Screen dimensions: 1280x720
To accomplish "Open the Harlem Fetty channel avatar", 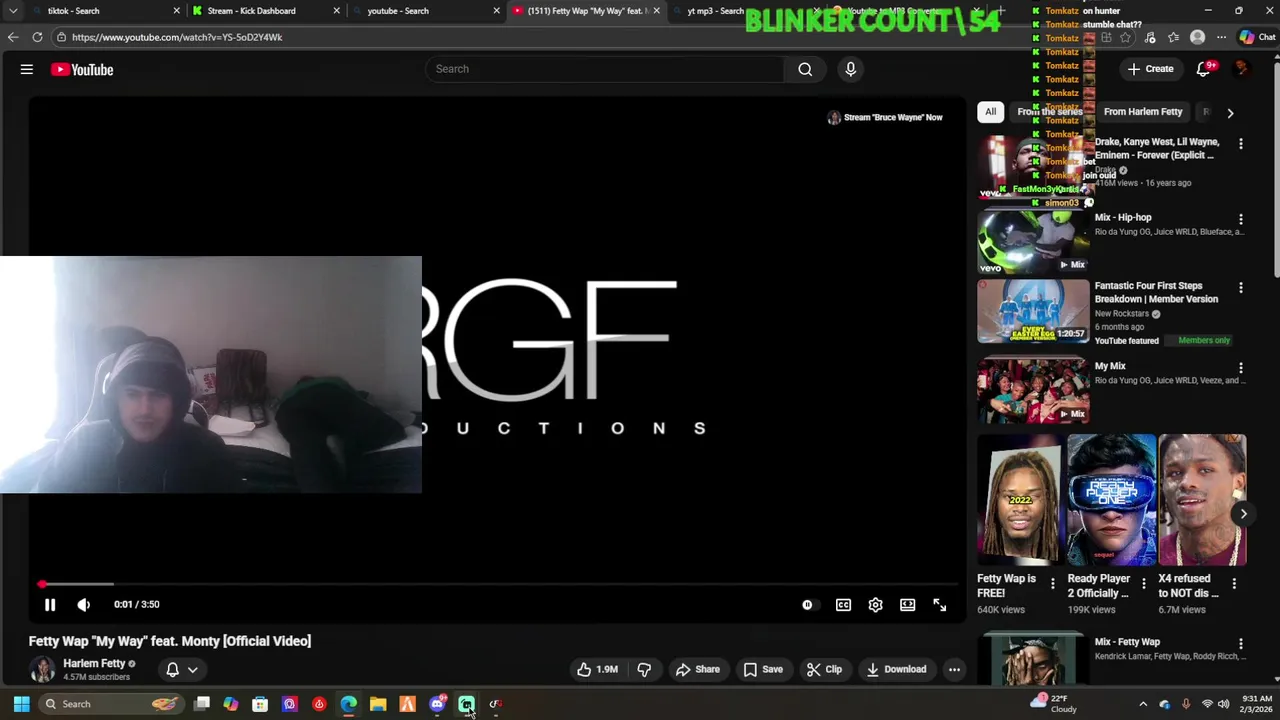I will pyautogui.click(x=43, y=669).
